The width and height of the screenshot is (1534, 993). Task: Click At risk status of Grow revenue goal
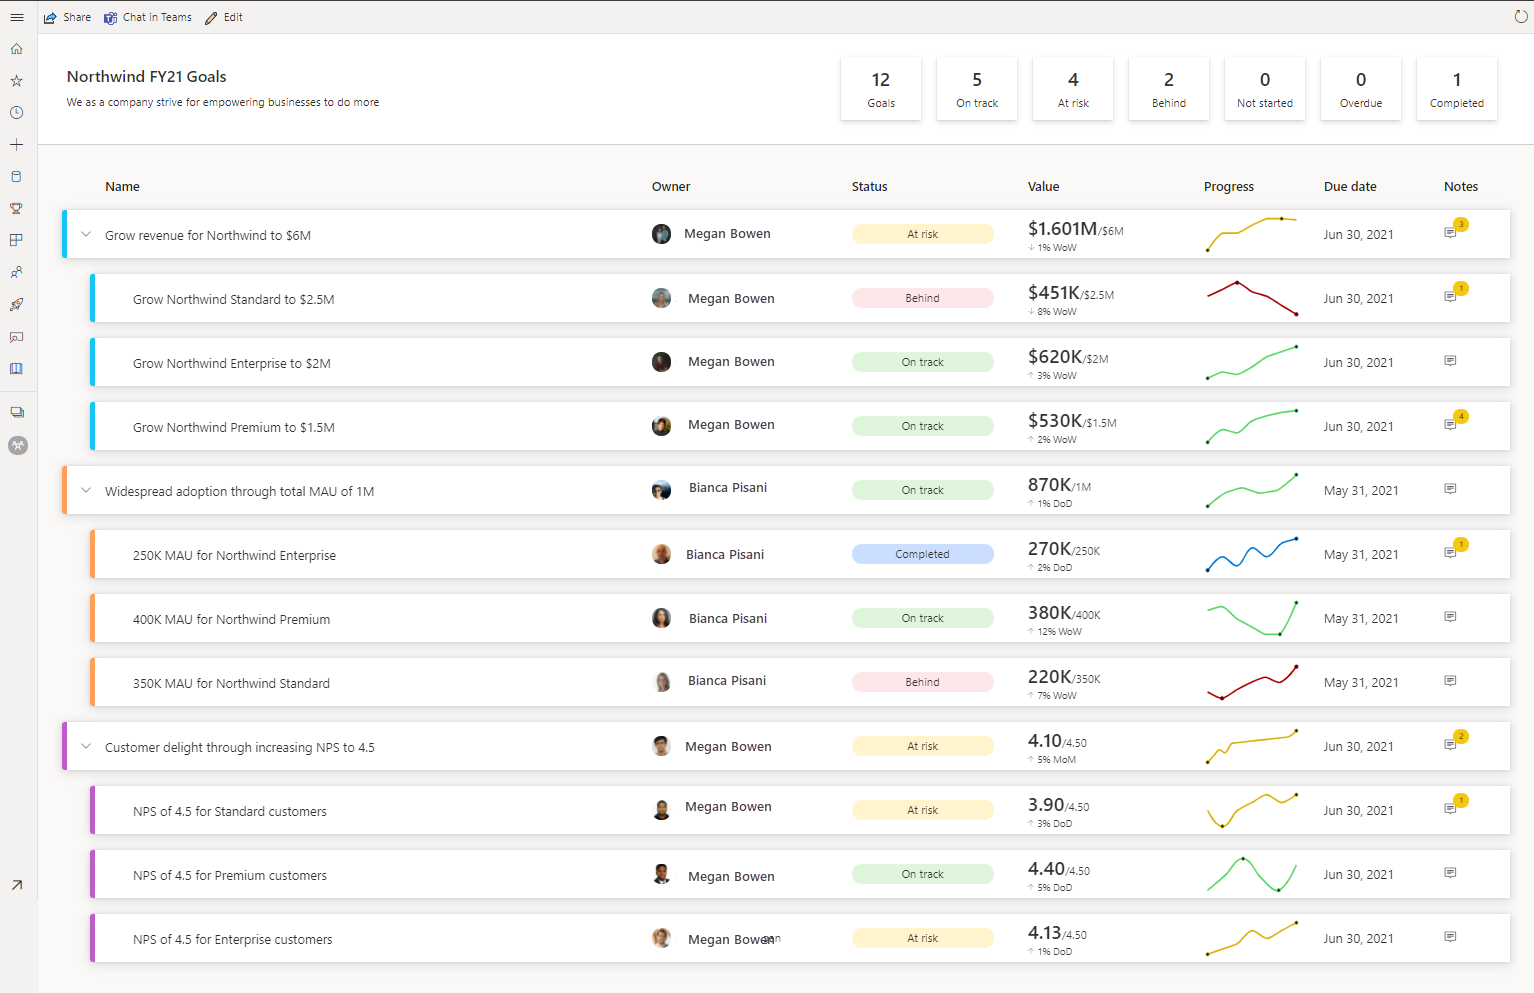click(922, 234)
